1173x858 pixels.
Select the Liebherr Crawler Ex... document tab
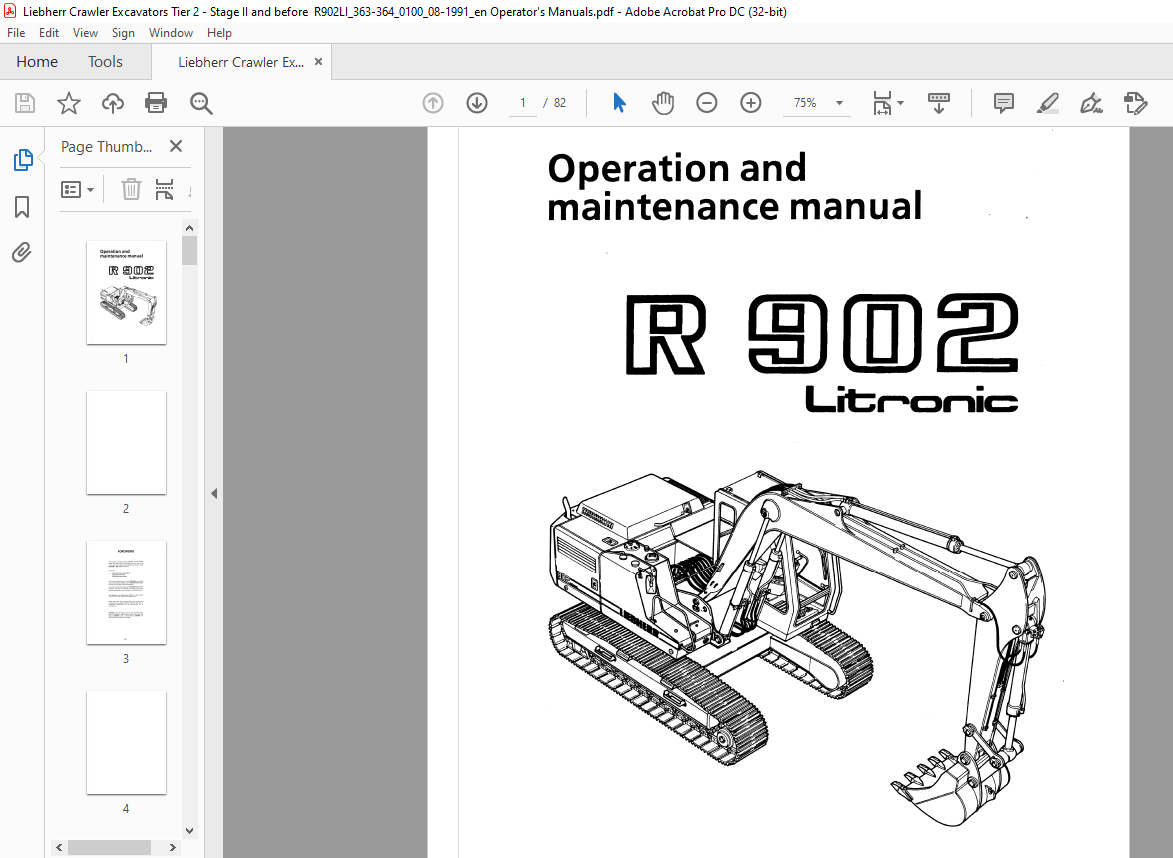[241, 62]
